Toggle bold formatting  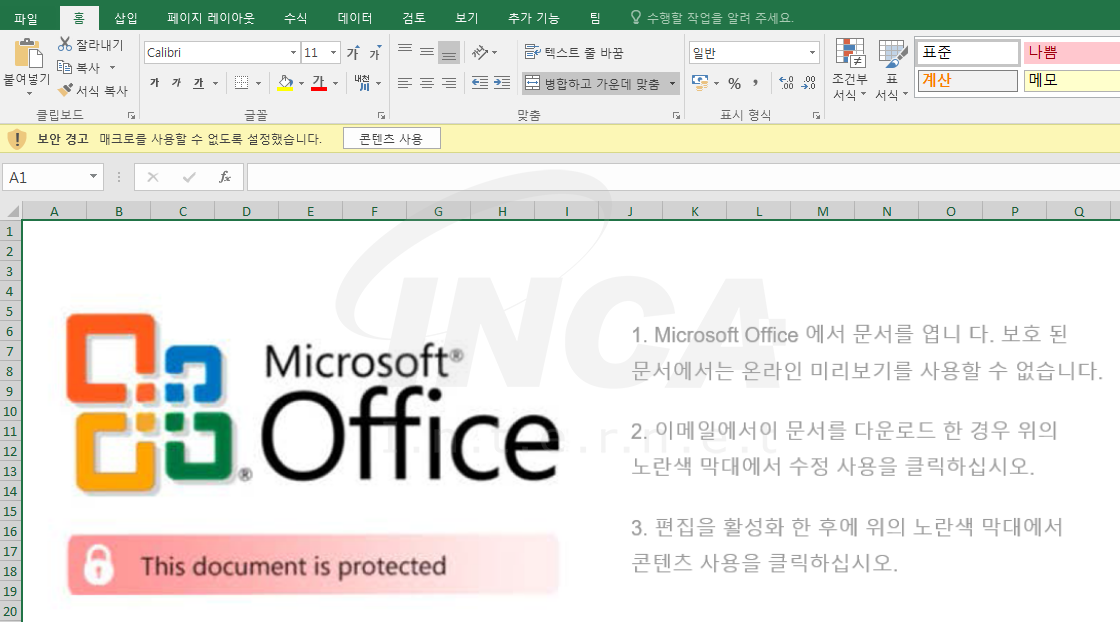pos(154,83)
